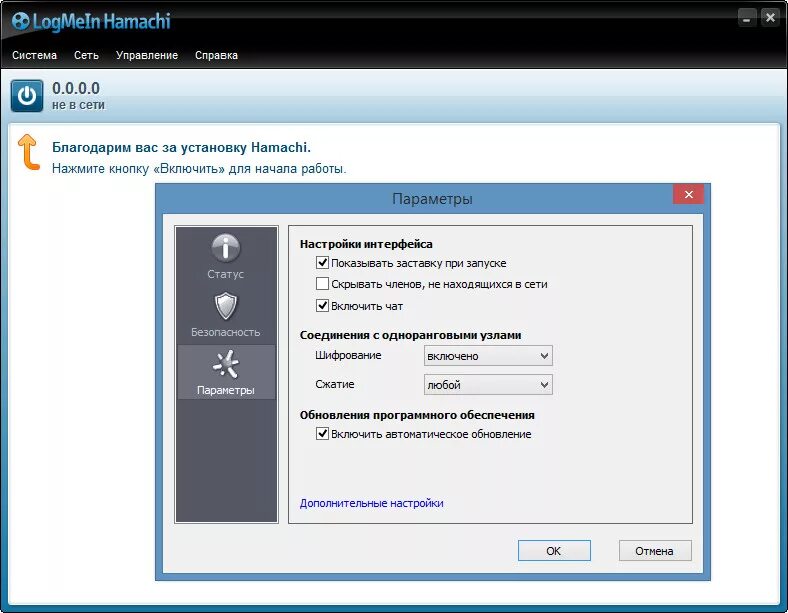Open the Сеть menu

click(x=86, y=55)
